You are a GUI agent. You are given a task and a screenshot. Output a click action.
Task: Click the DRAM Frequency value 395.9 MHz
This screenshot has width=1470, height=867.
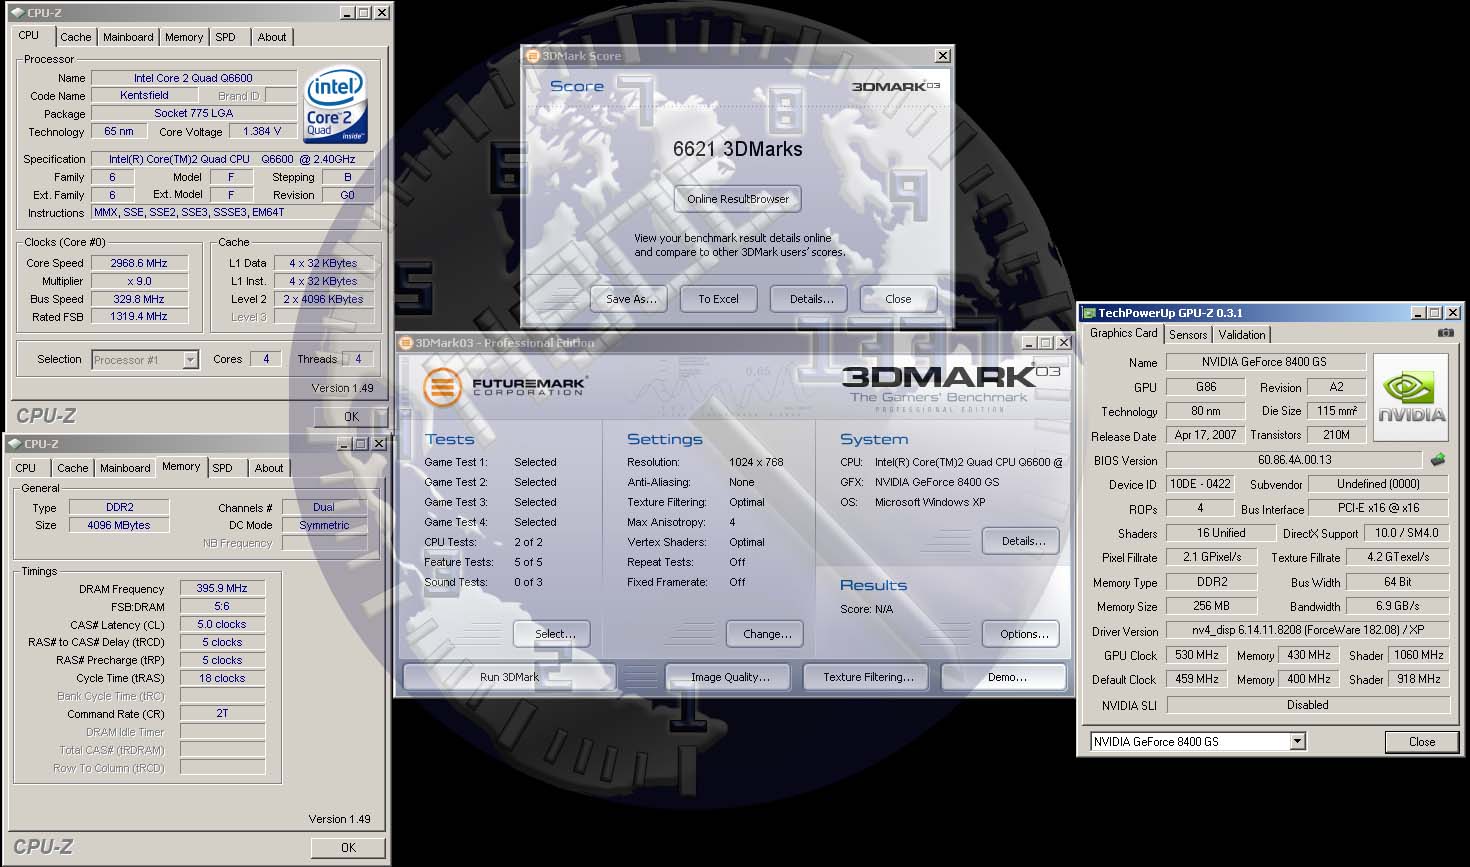click(x=222, y=588)
